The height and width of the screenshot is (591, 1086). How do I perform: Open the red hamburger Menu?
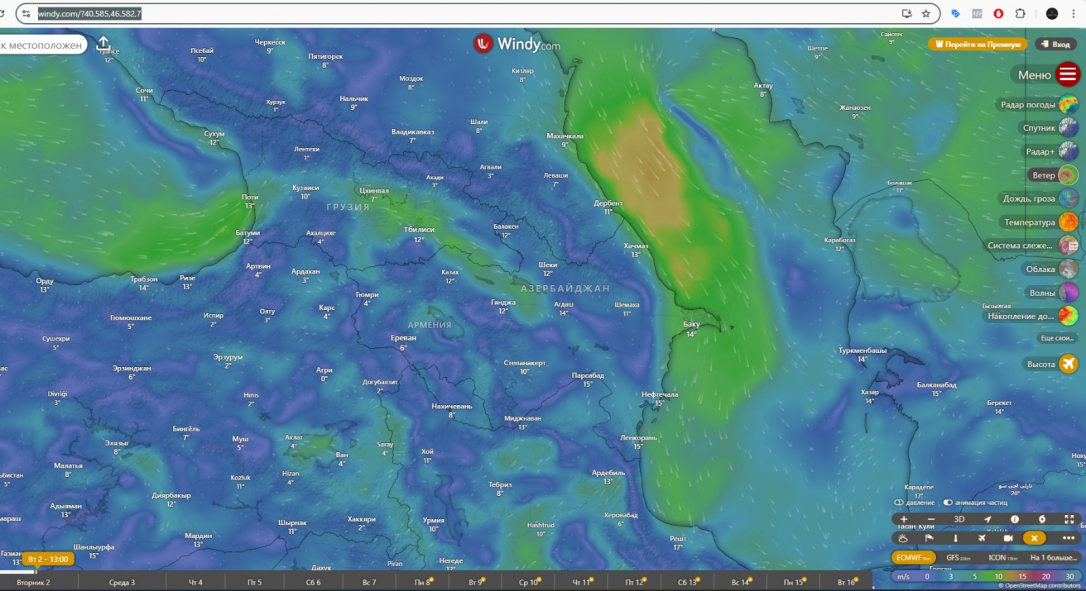click(x=1068, y=74)
